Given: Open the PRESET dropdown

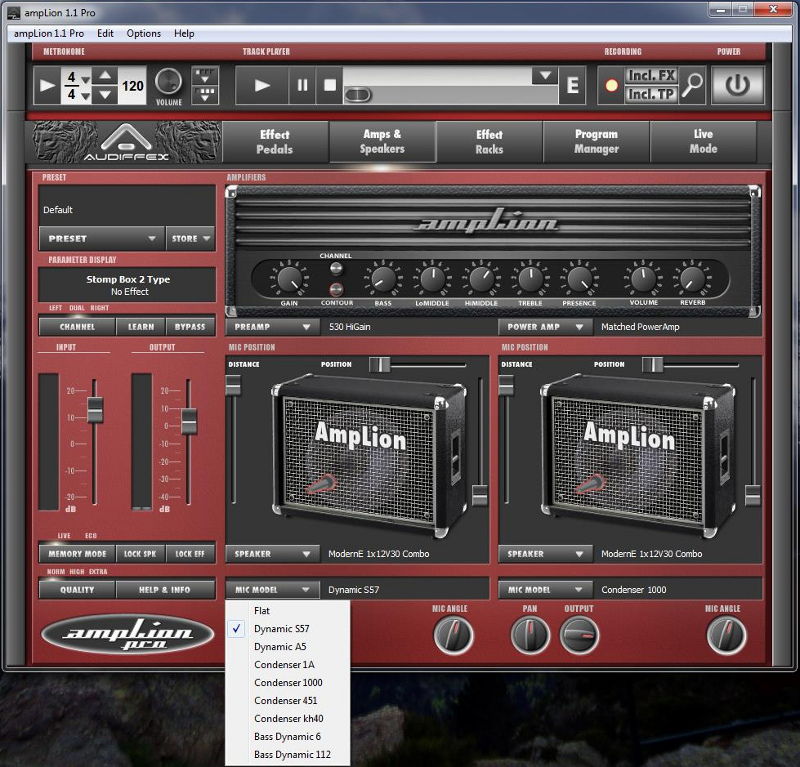Looking at the screenshot, I should pyautogui.click(x=102, y=238).
